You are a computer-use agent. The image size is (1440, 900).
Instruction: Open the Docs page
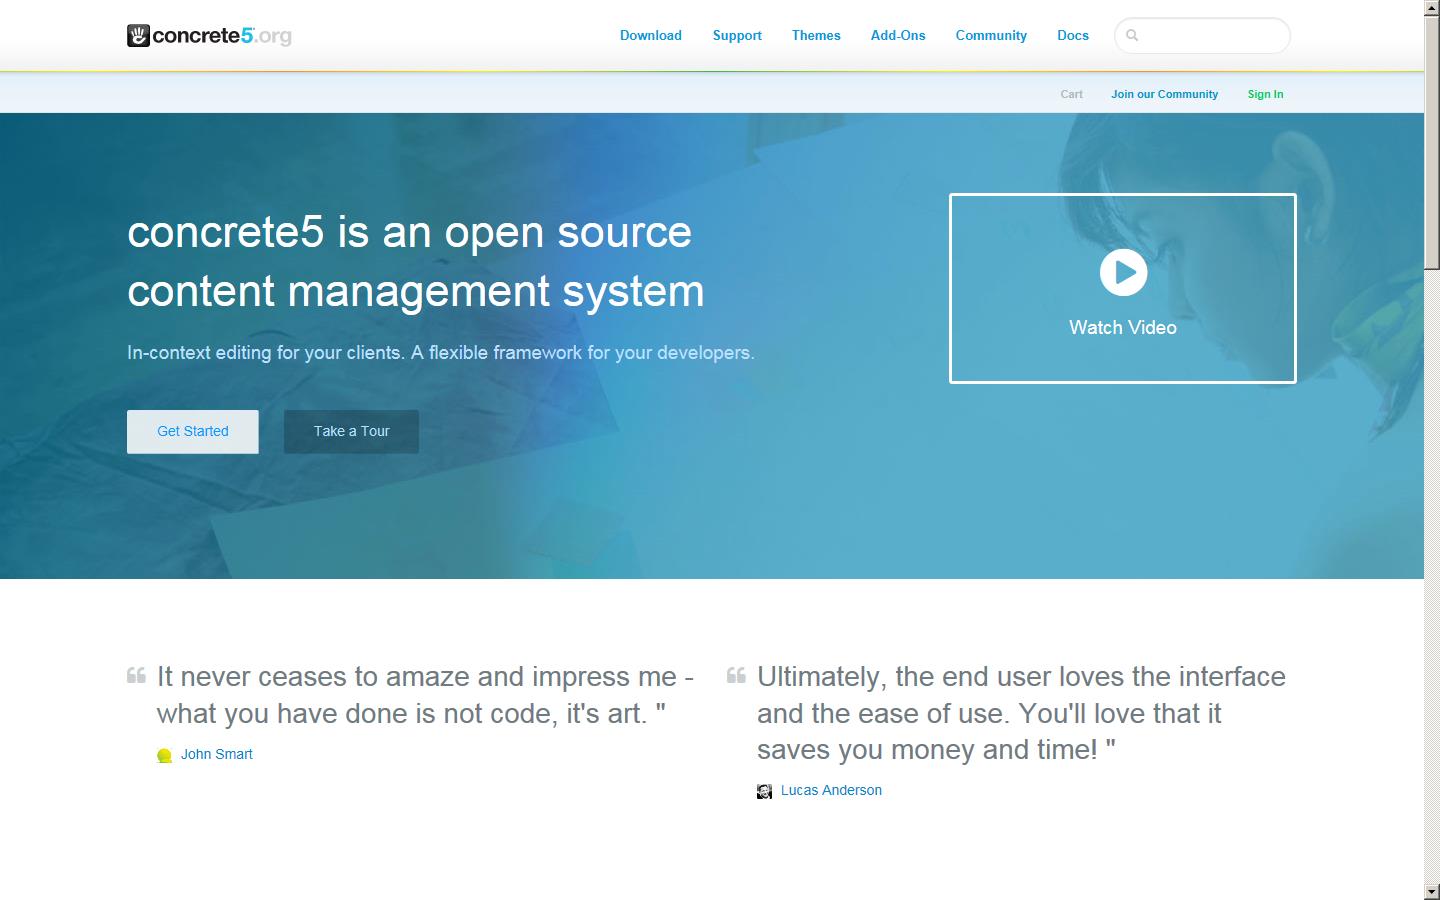click(x=1072, y=35)
